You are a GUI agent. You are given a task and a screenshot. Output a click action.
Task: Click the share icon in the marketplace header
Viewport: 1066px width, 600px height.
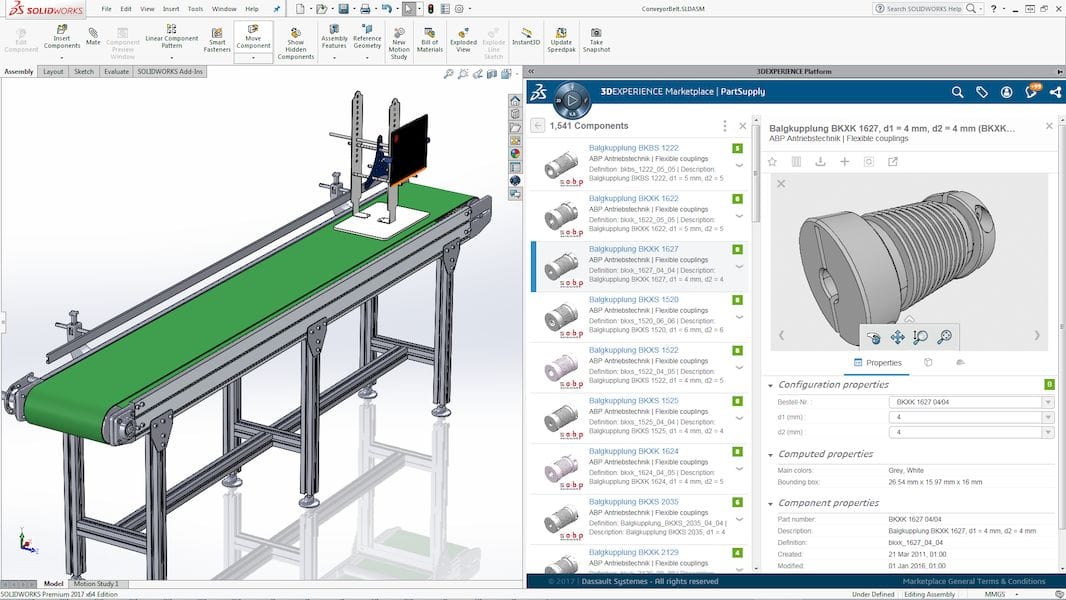[1053, 92]
